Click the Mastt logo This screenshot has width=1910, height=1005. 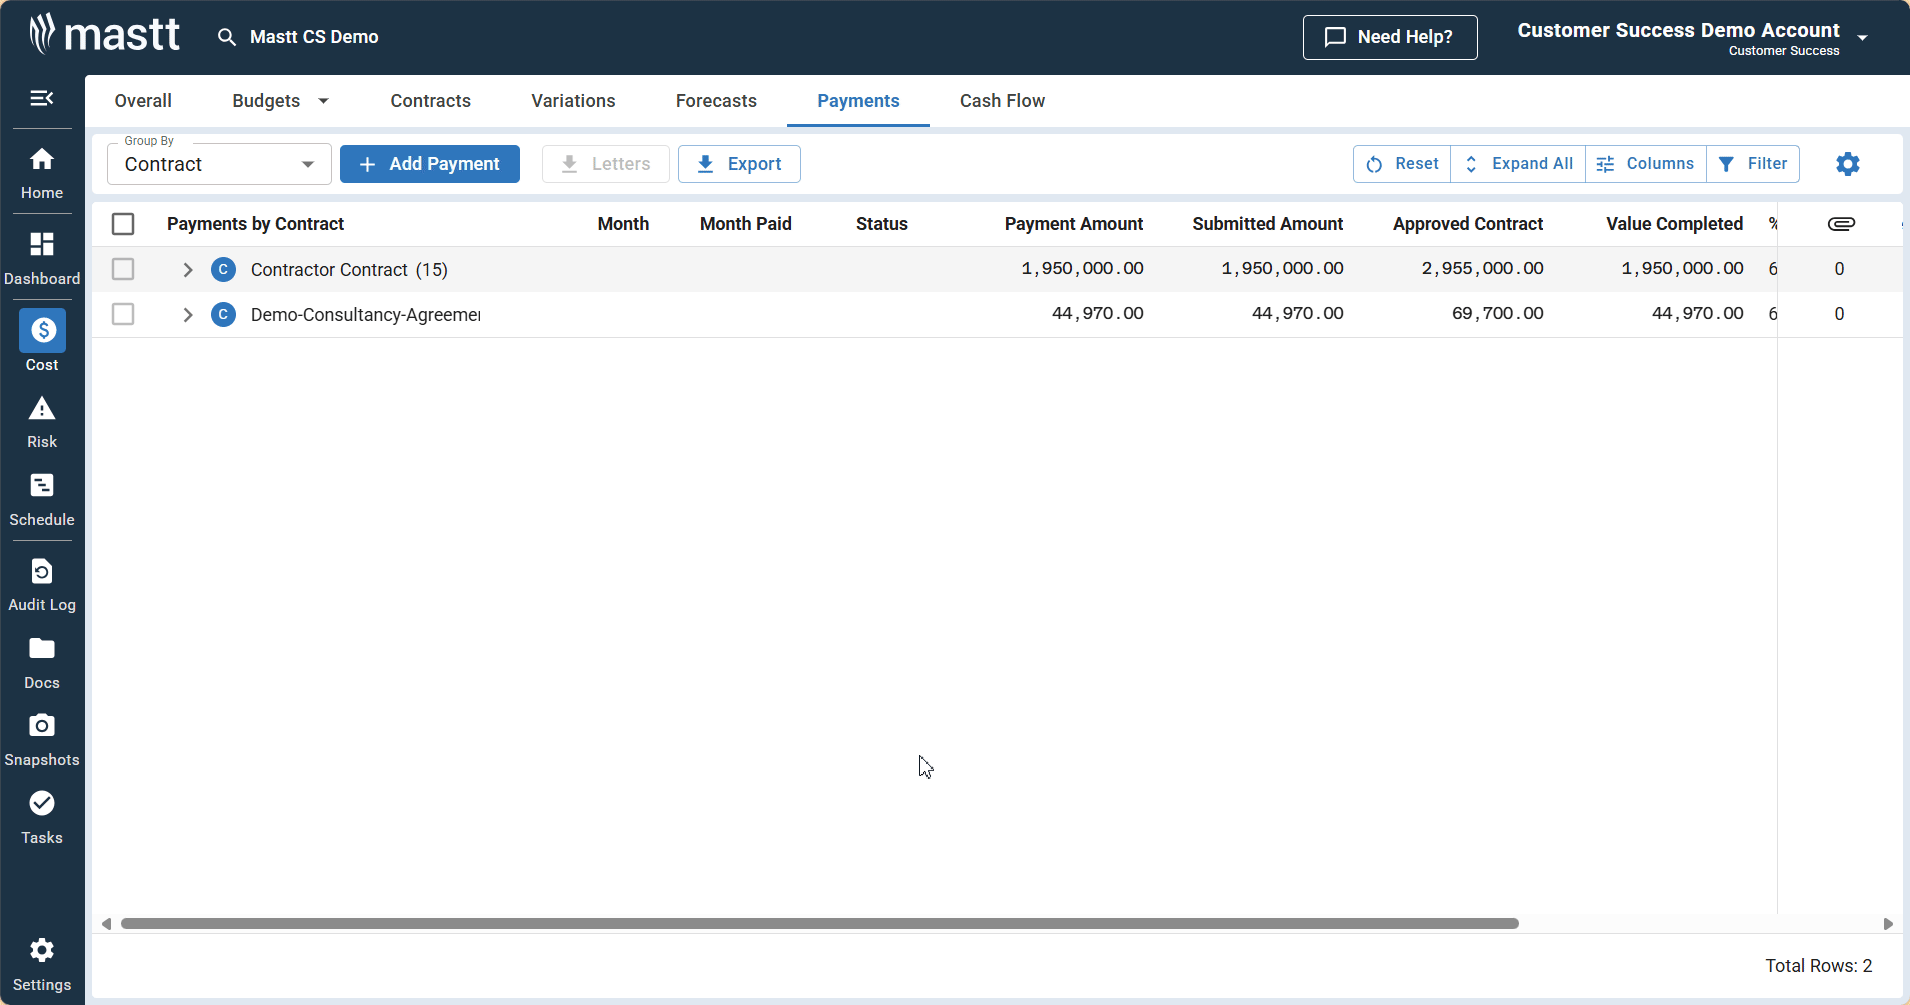tap(104, 34)
